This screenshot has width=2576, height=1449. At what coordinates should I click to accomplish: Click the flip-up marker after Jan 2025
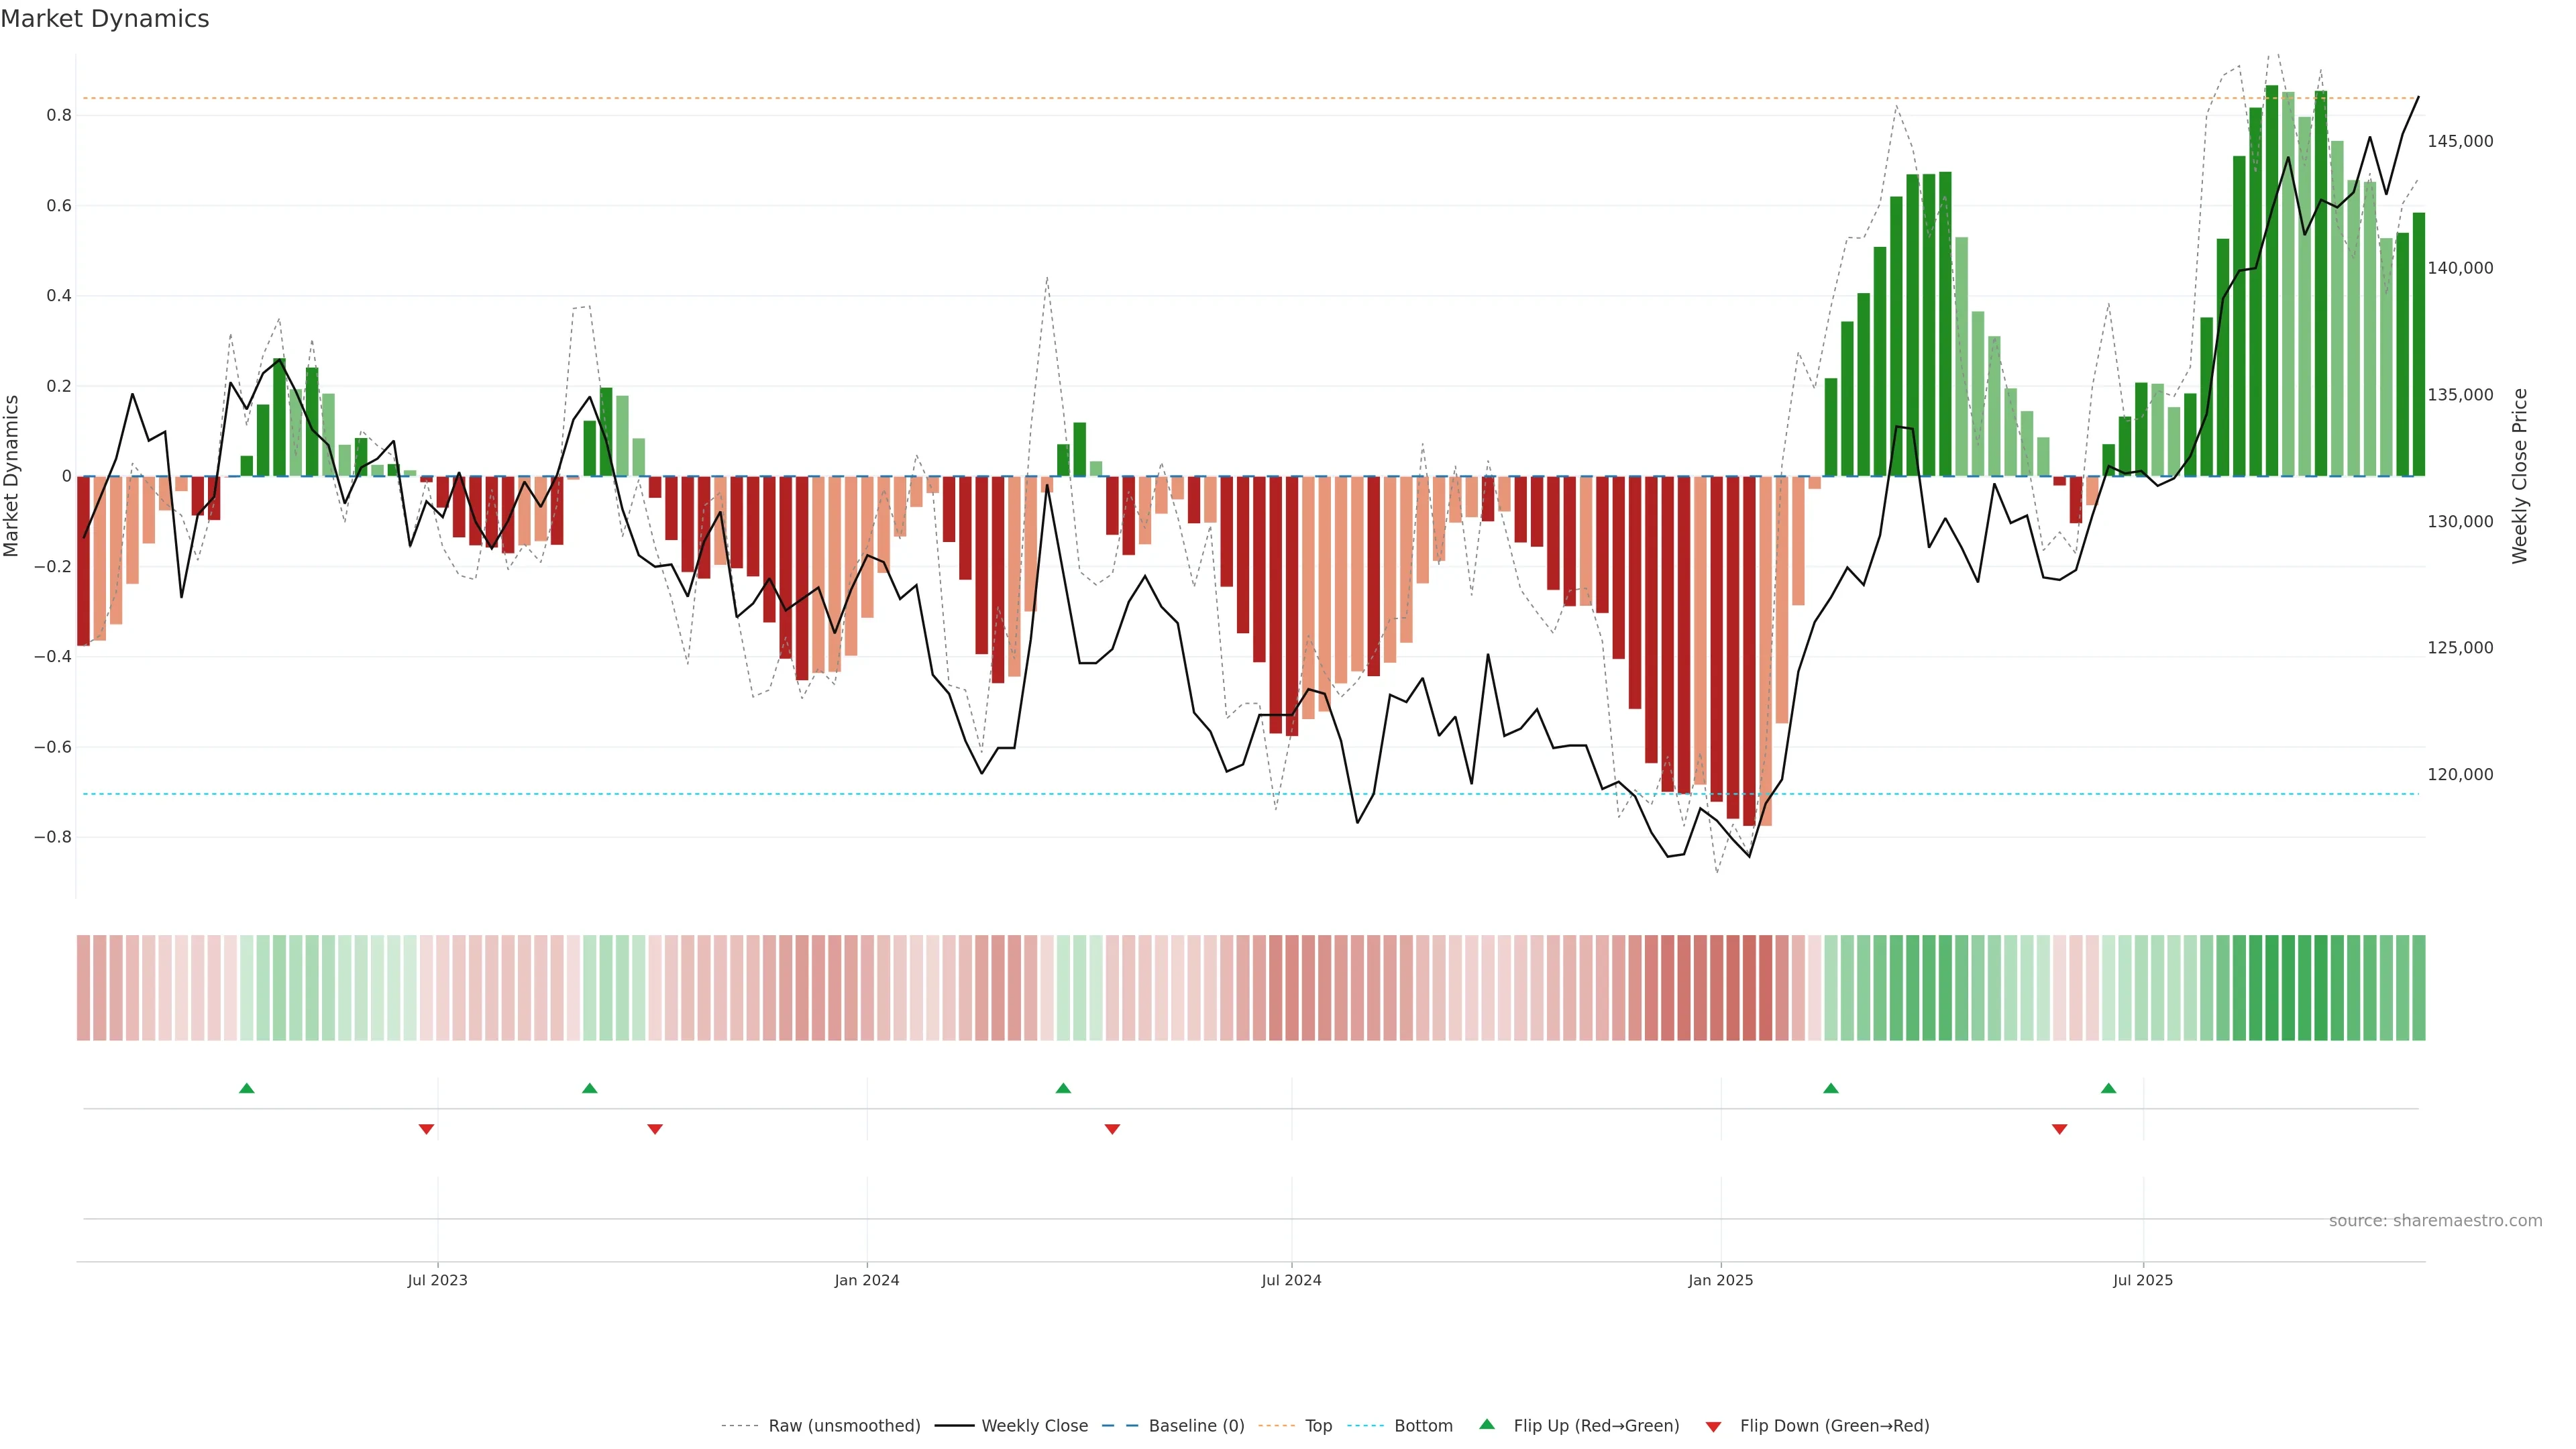tap(1831, 1088)
